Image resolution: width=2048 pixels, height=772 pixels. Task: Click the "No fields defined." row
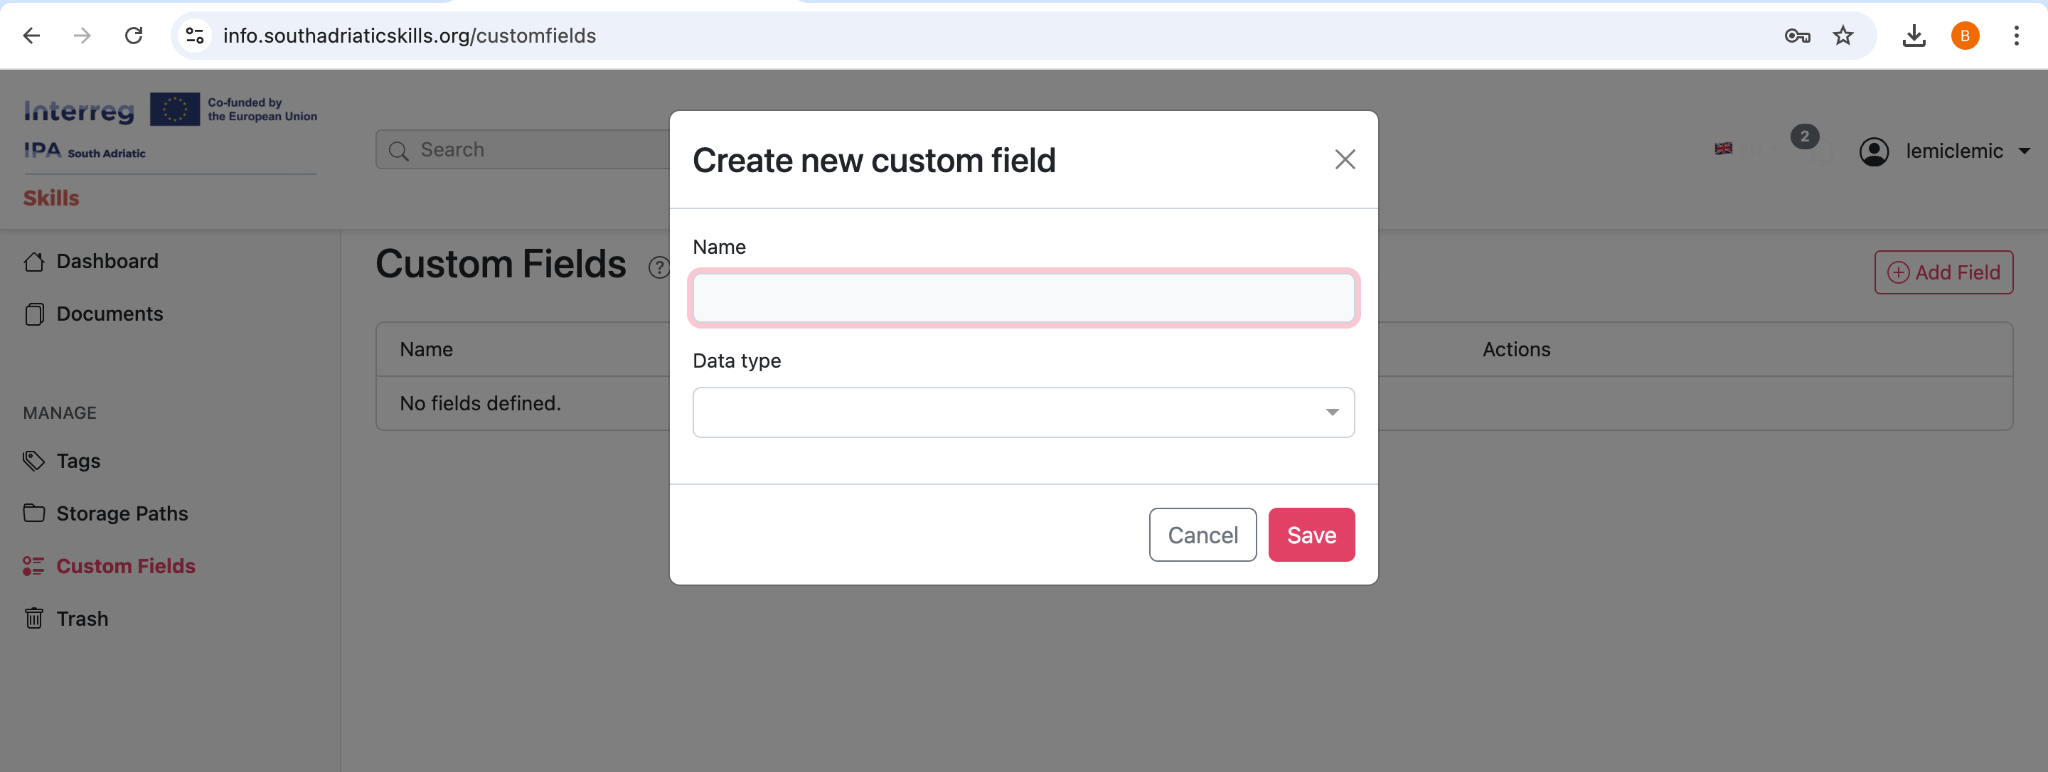click(x=1194, y=403)
